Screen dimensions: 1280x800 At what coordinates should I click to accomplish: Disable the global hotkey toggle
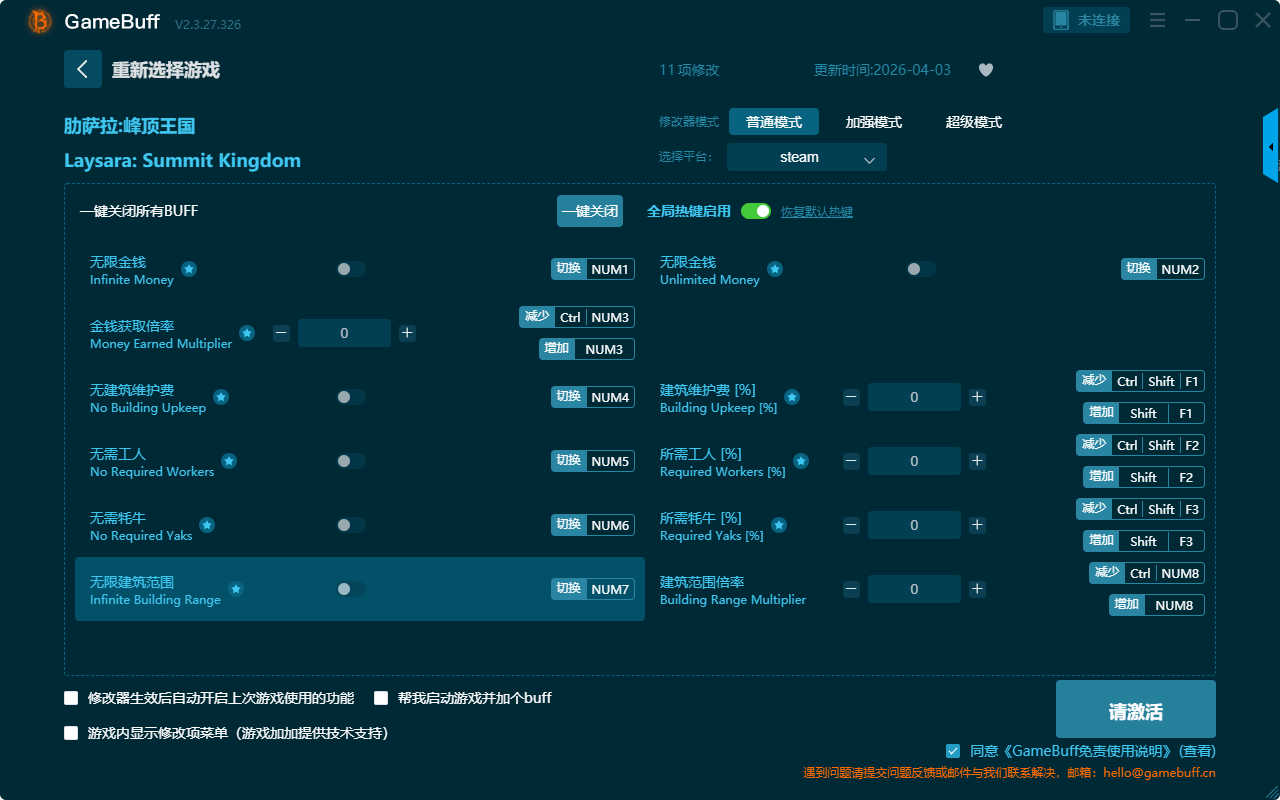click(x=756, y=211)
